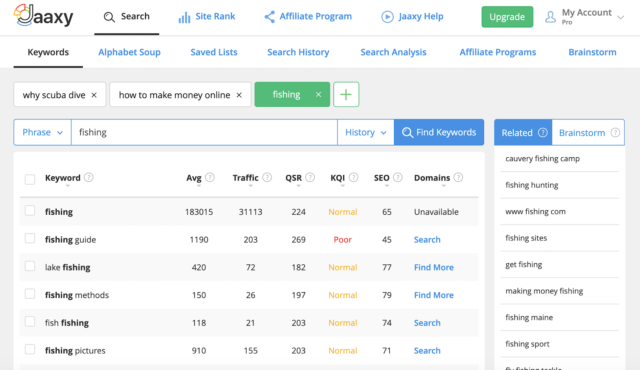Screen dimensions: 640x370
Task: Open the Saved Lists tab
Action: (x=214, y=52)
